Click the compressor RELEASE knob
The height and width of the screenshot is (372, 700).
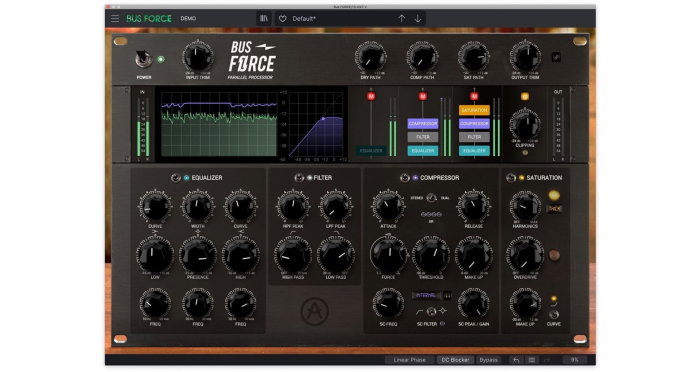tap(474, 207)
